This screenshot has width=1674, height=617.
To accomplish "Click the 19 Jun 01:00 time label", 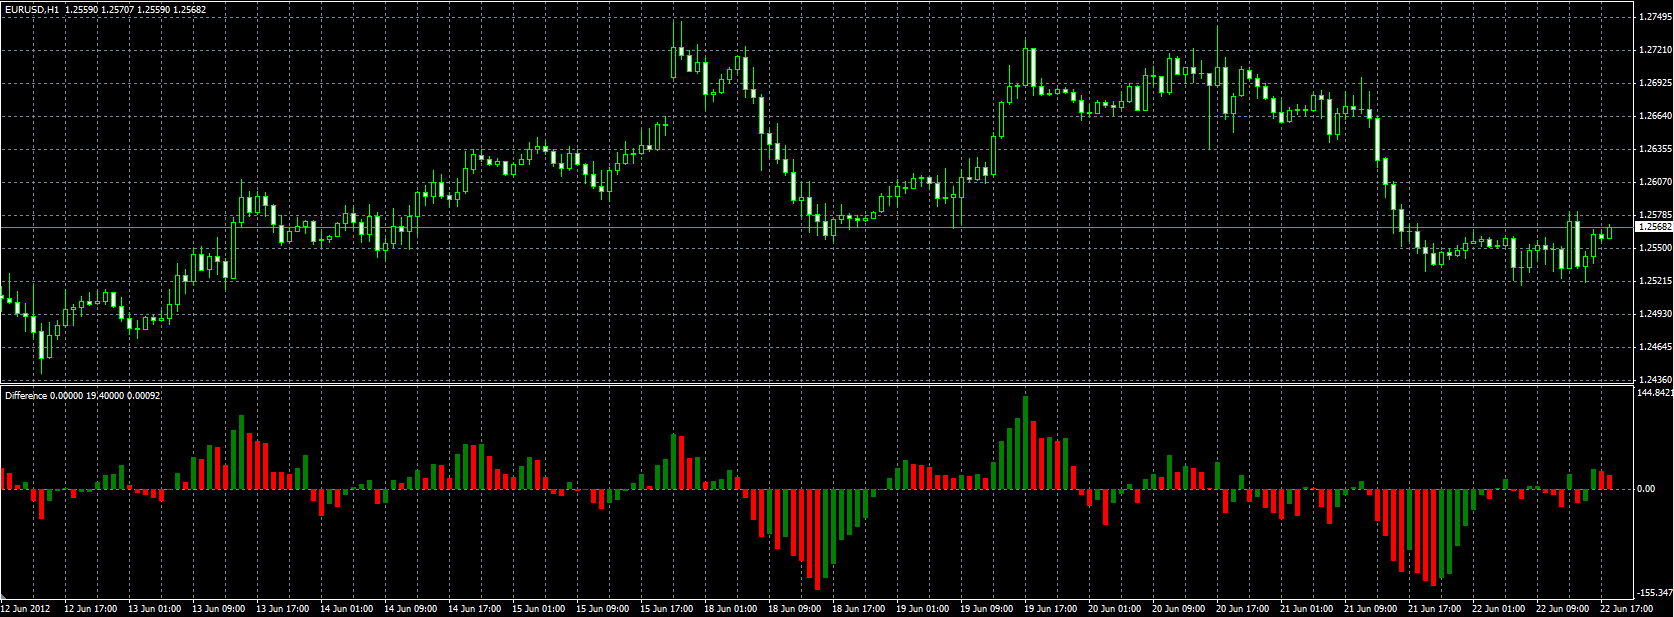I will [x=923, y=609].
